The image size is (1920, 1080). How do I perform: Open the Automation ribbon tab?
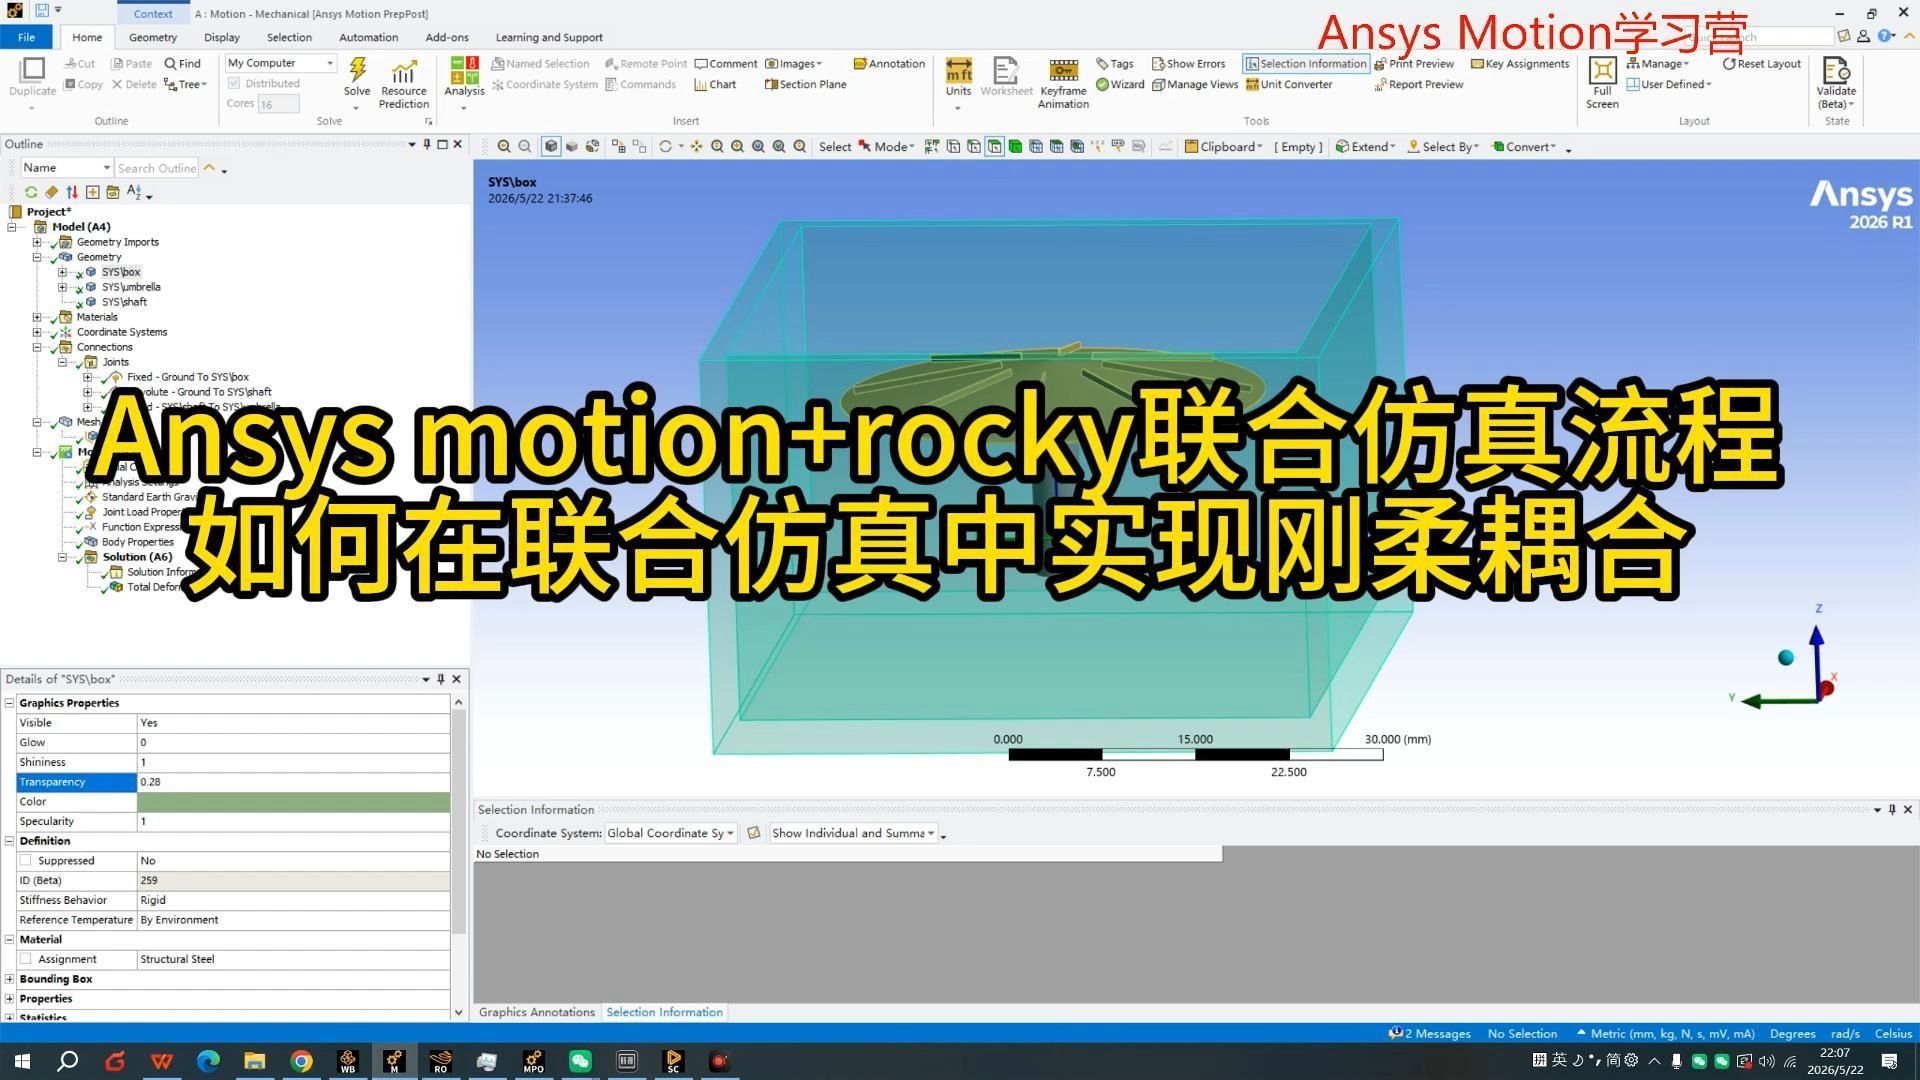pyautogui.click(x=368, y=37)
